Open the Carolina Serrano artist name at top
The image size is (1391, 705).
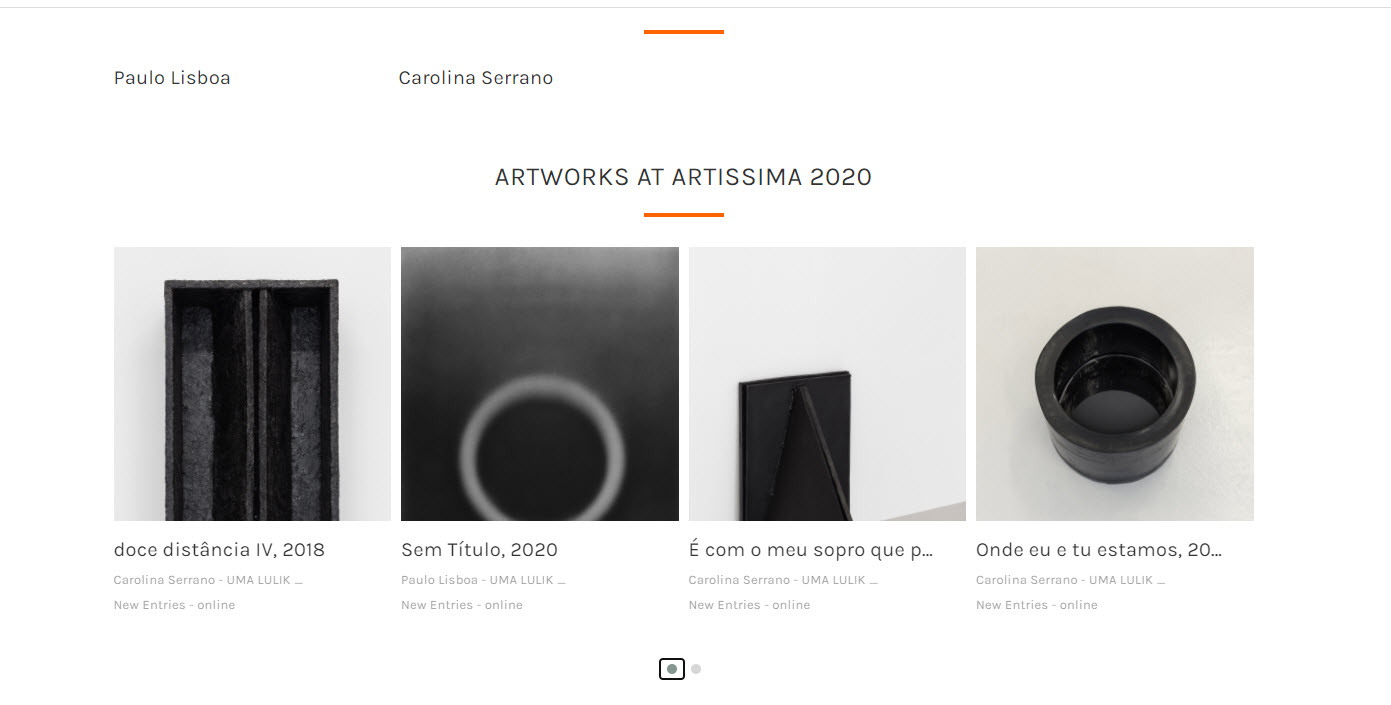click(x=475, y=78)
